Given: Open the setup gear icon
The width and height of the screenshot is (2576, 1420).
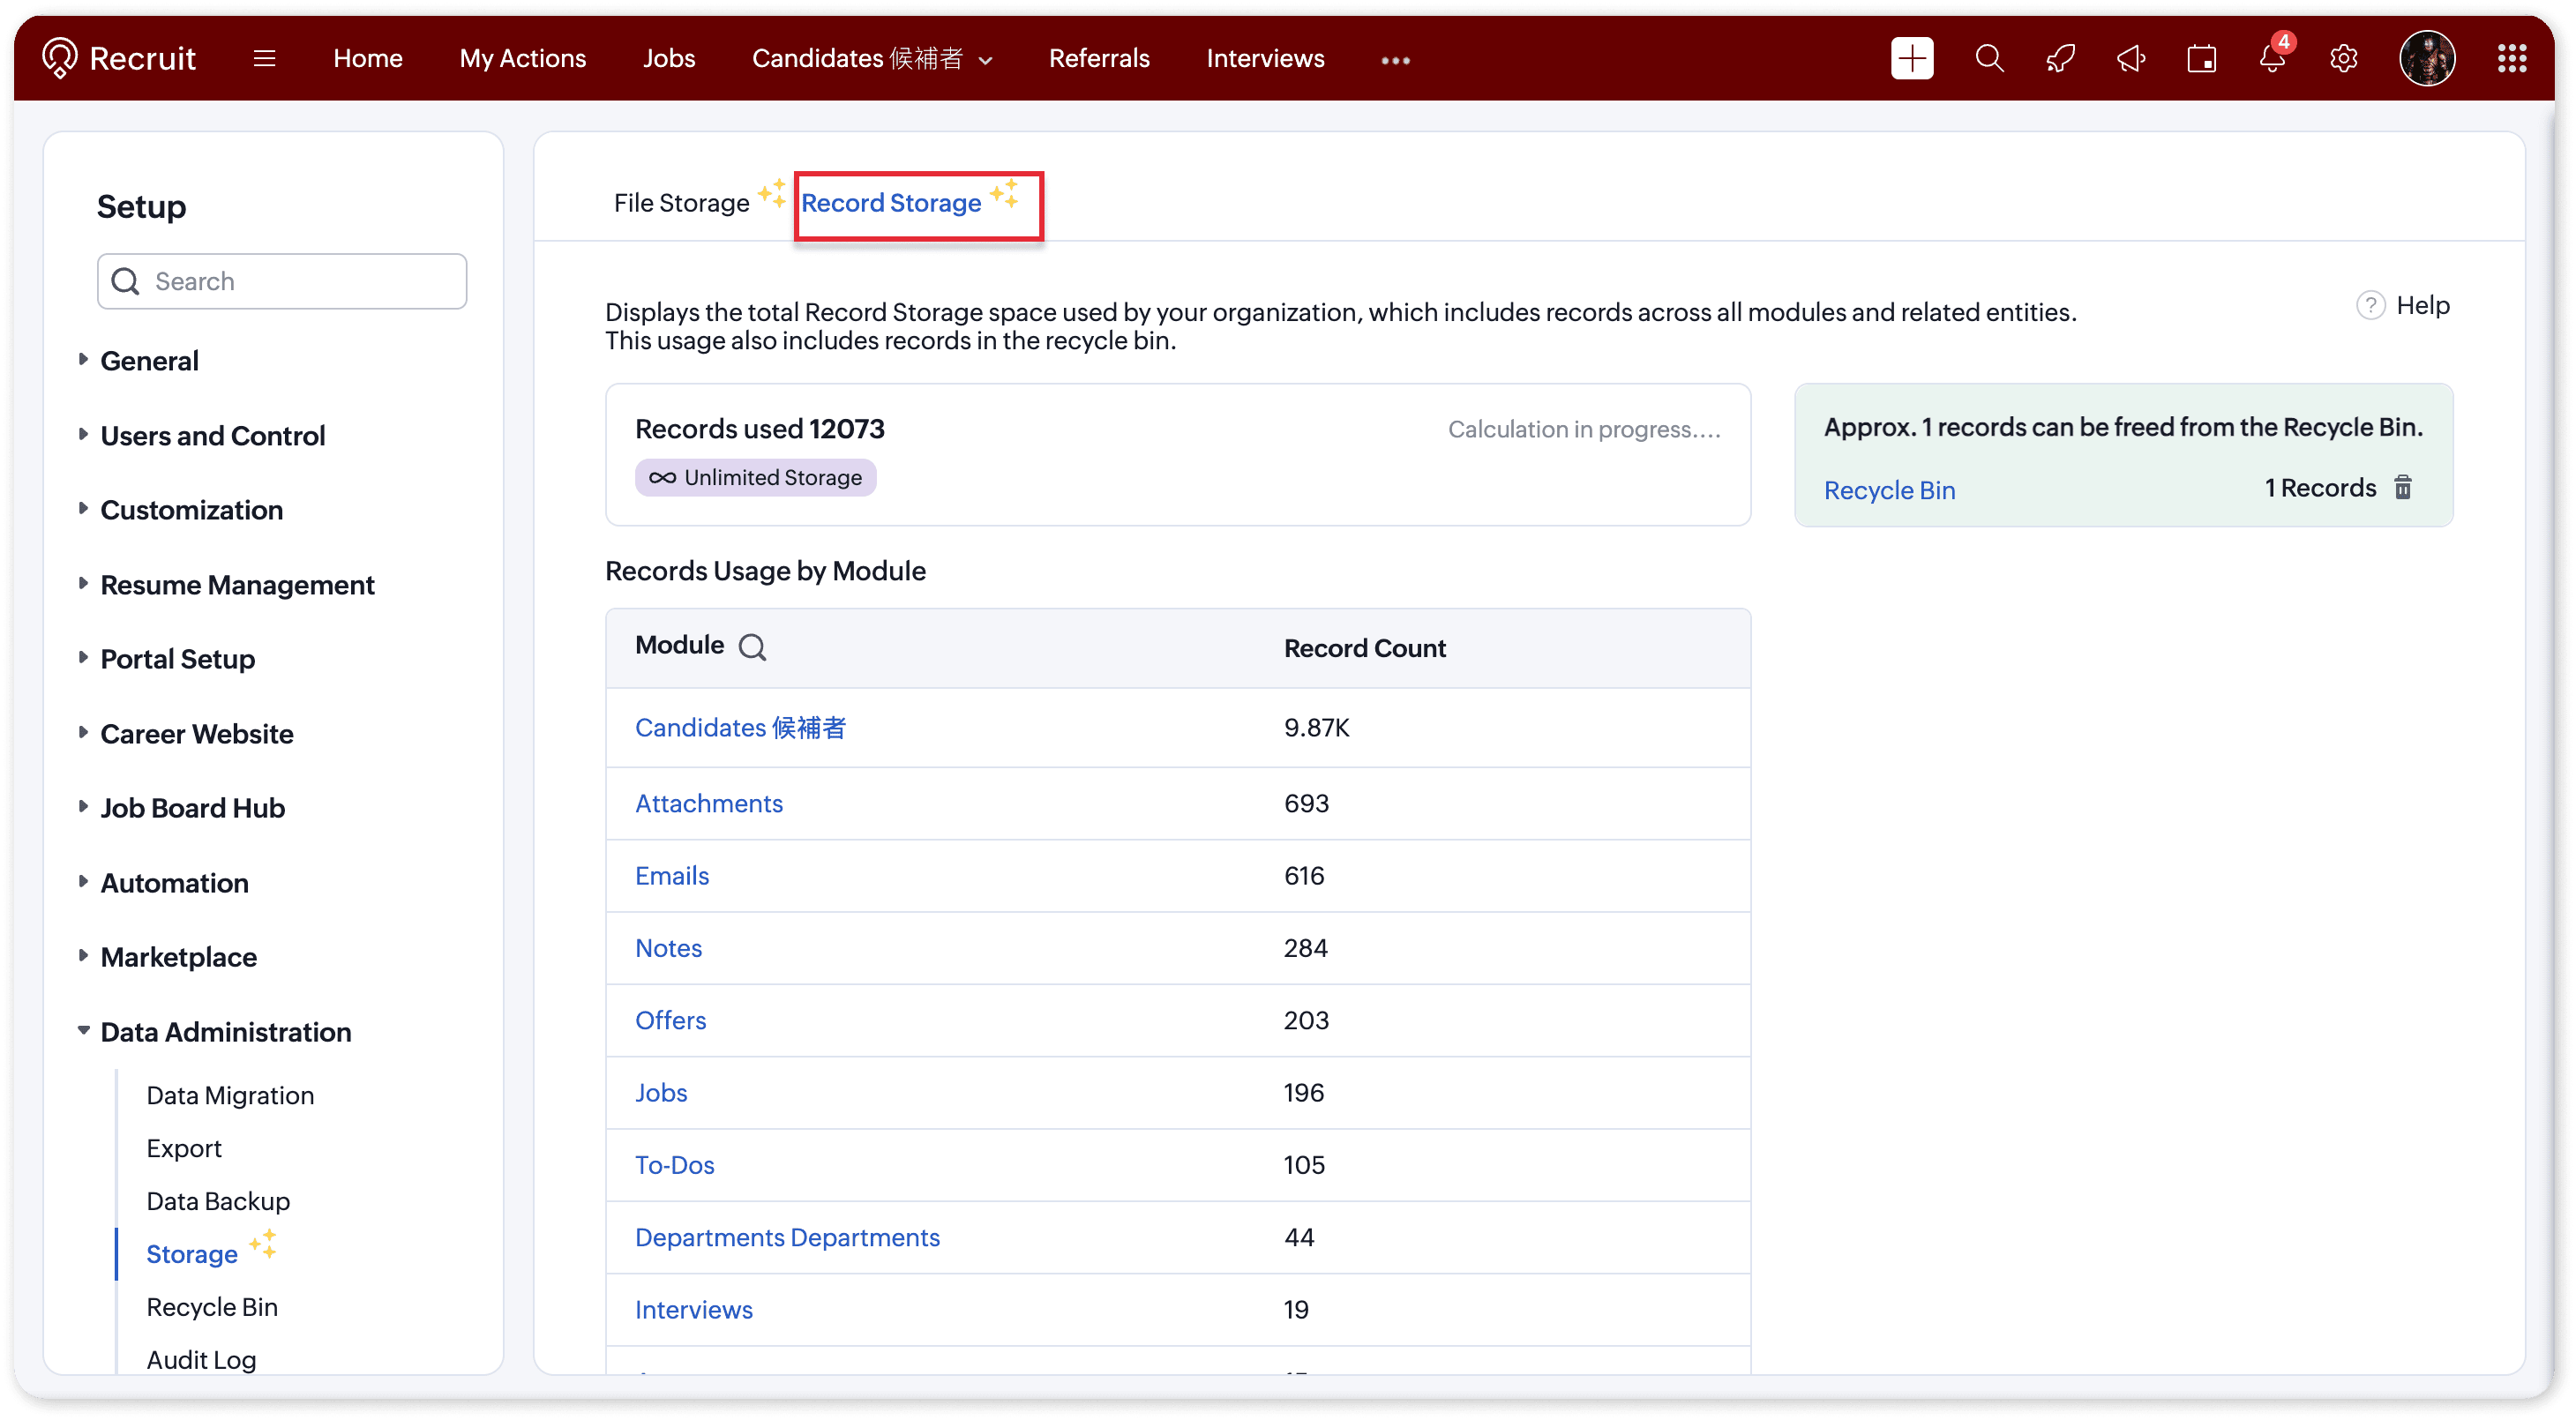Looking at the screenshot, I should point(2343,58).
